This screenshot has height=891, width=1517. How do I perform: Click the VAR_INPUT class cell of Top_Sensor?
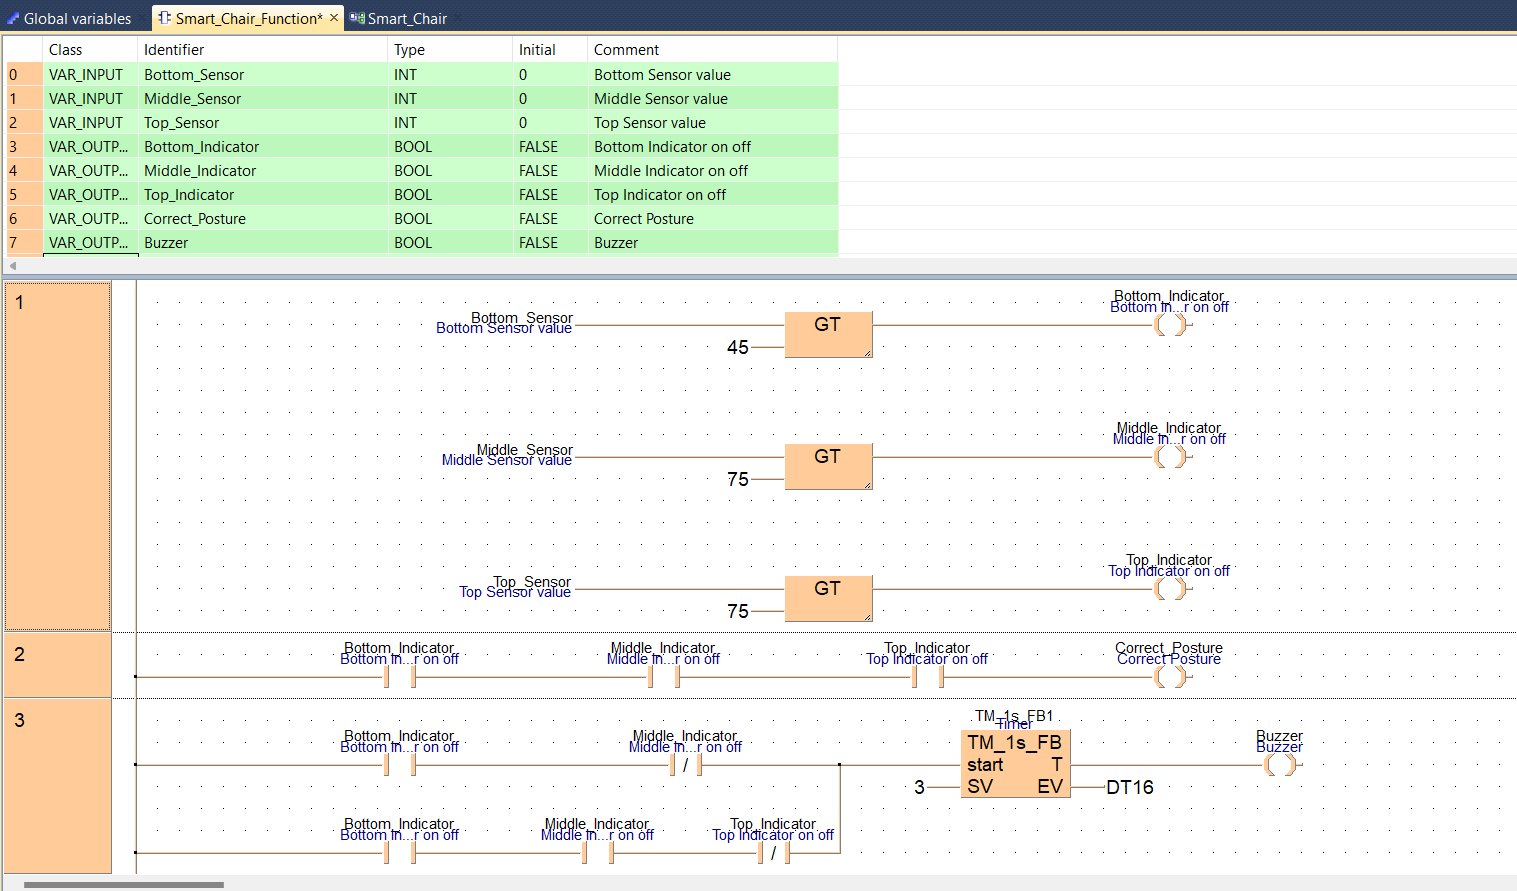pyautogui.click(x=90, y=122)
